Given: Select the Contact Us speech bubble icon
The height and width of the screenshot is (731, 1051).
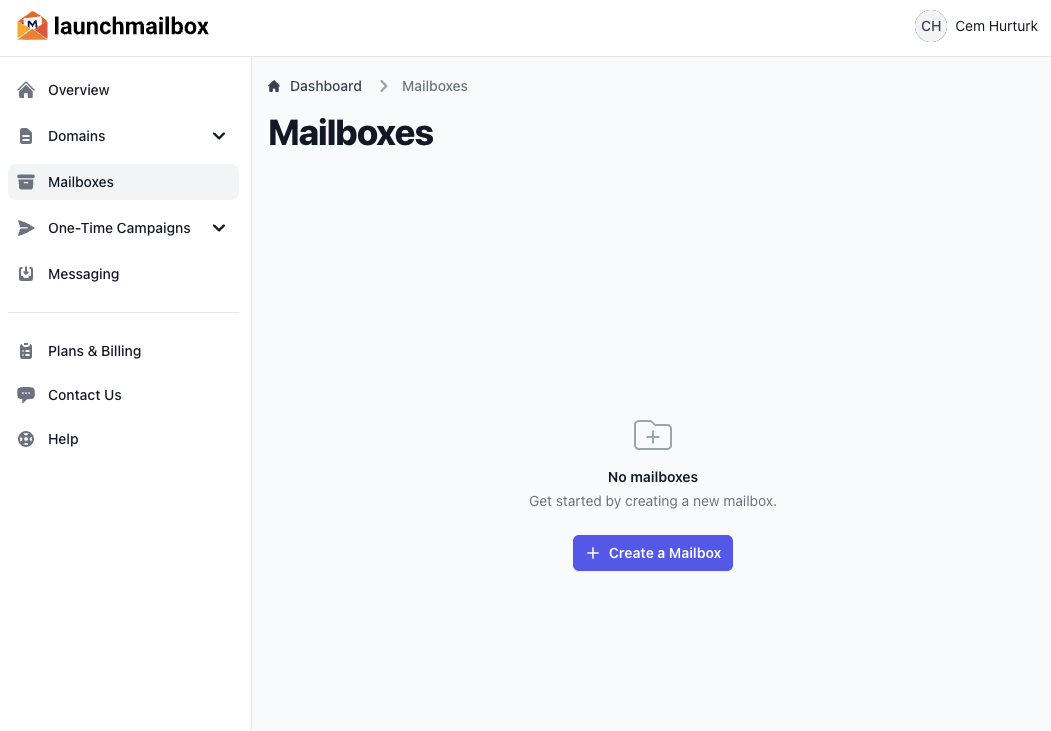Looking at the screenshot, I should (26, 395).
